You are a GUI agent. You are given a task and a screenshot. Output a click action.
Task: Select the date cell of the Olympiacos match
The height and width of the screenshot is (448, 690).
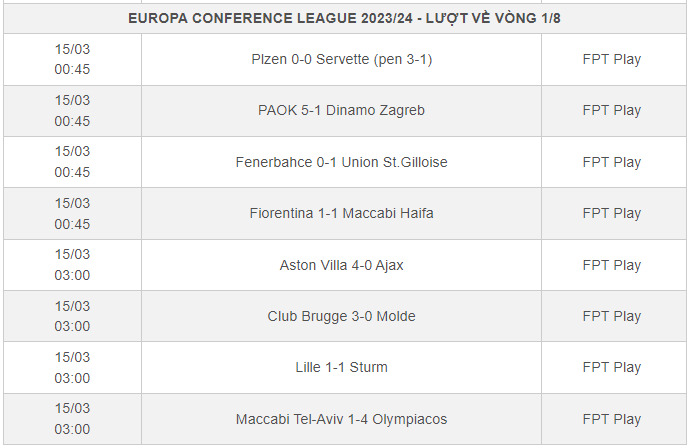point(72,419)
